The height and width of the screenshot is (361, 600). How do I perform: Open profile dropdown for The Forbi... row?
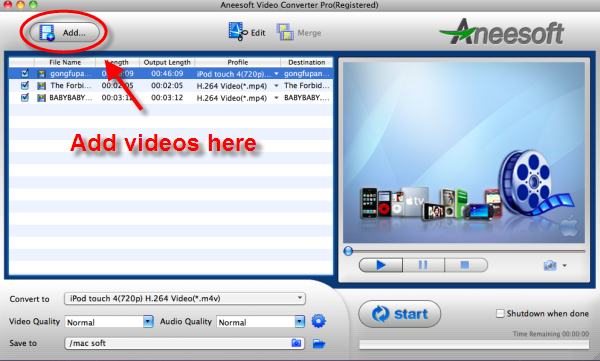tap(276, 86)
